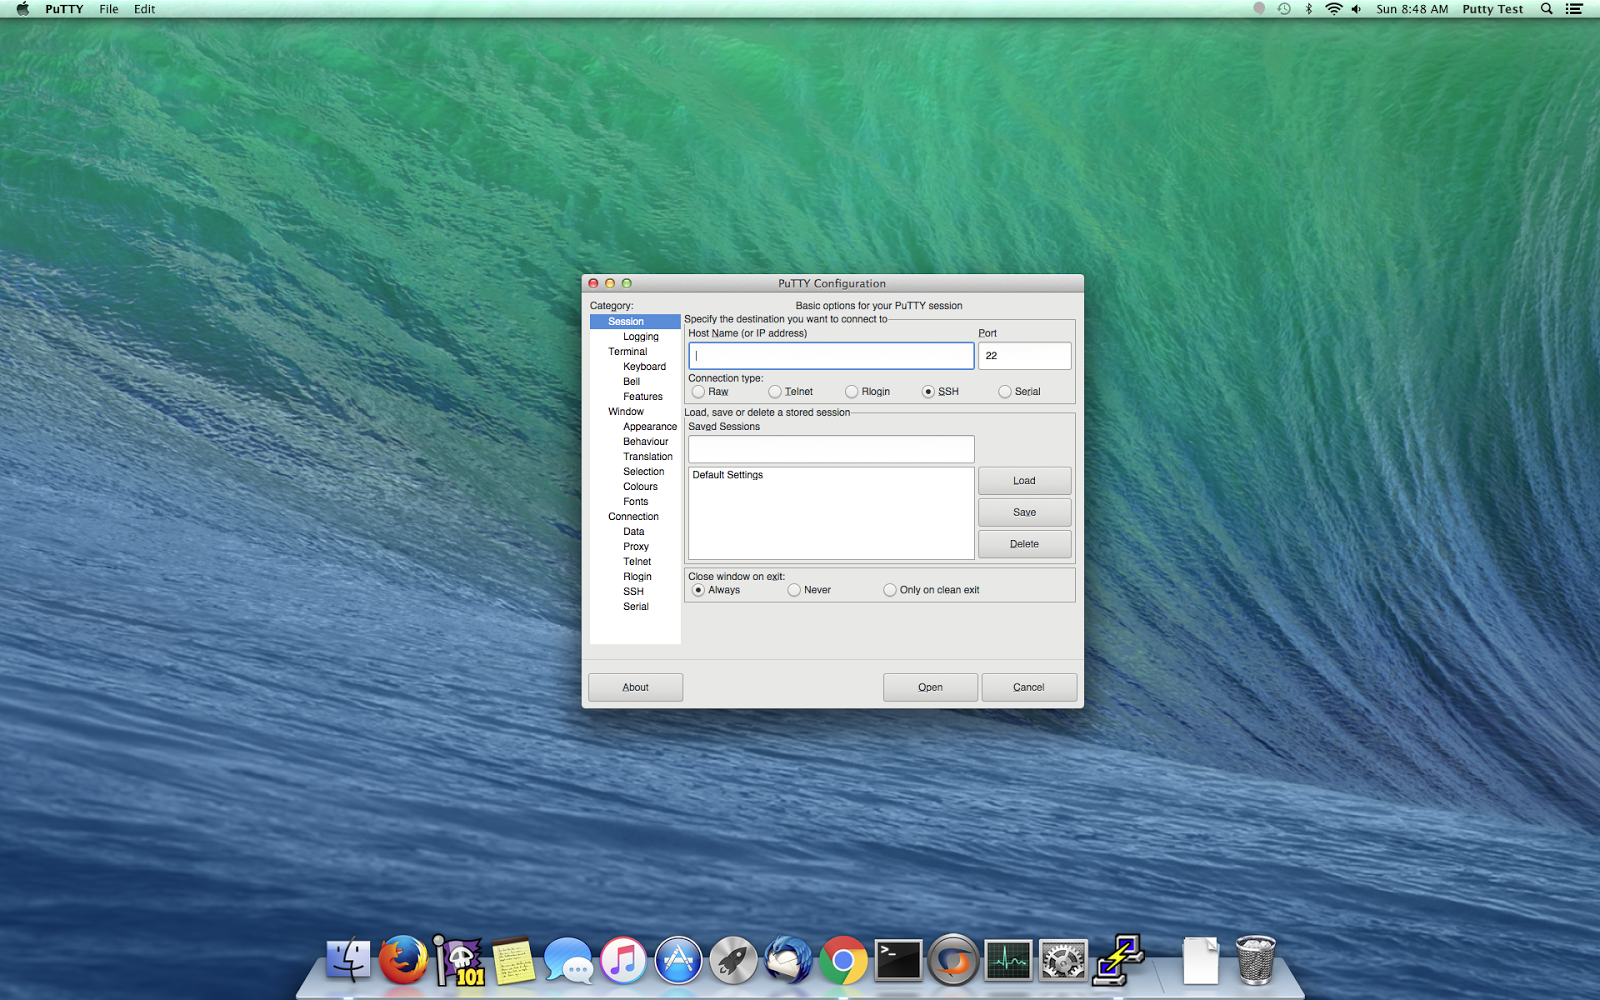Open Google Chrome from the dock
The width and height of the screenshot is (1600, 1000).
[843, 961]
